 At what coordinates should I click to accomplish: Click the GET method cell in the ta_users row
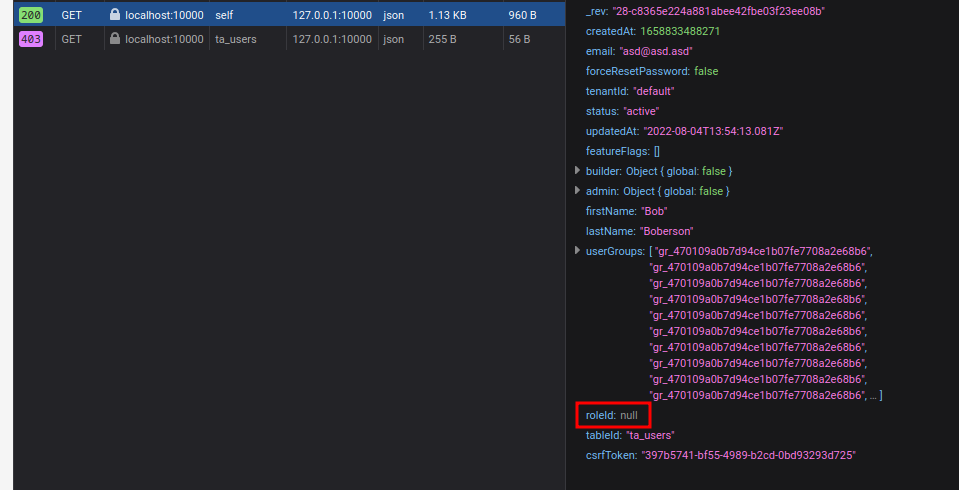(x=72, y=39)
